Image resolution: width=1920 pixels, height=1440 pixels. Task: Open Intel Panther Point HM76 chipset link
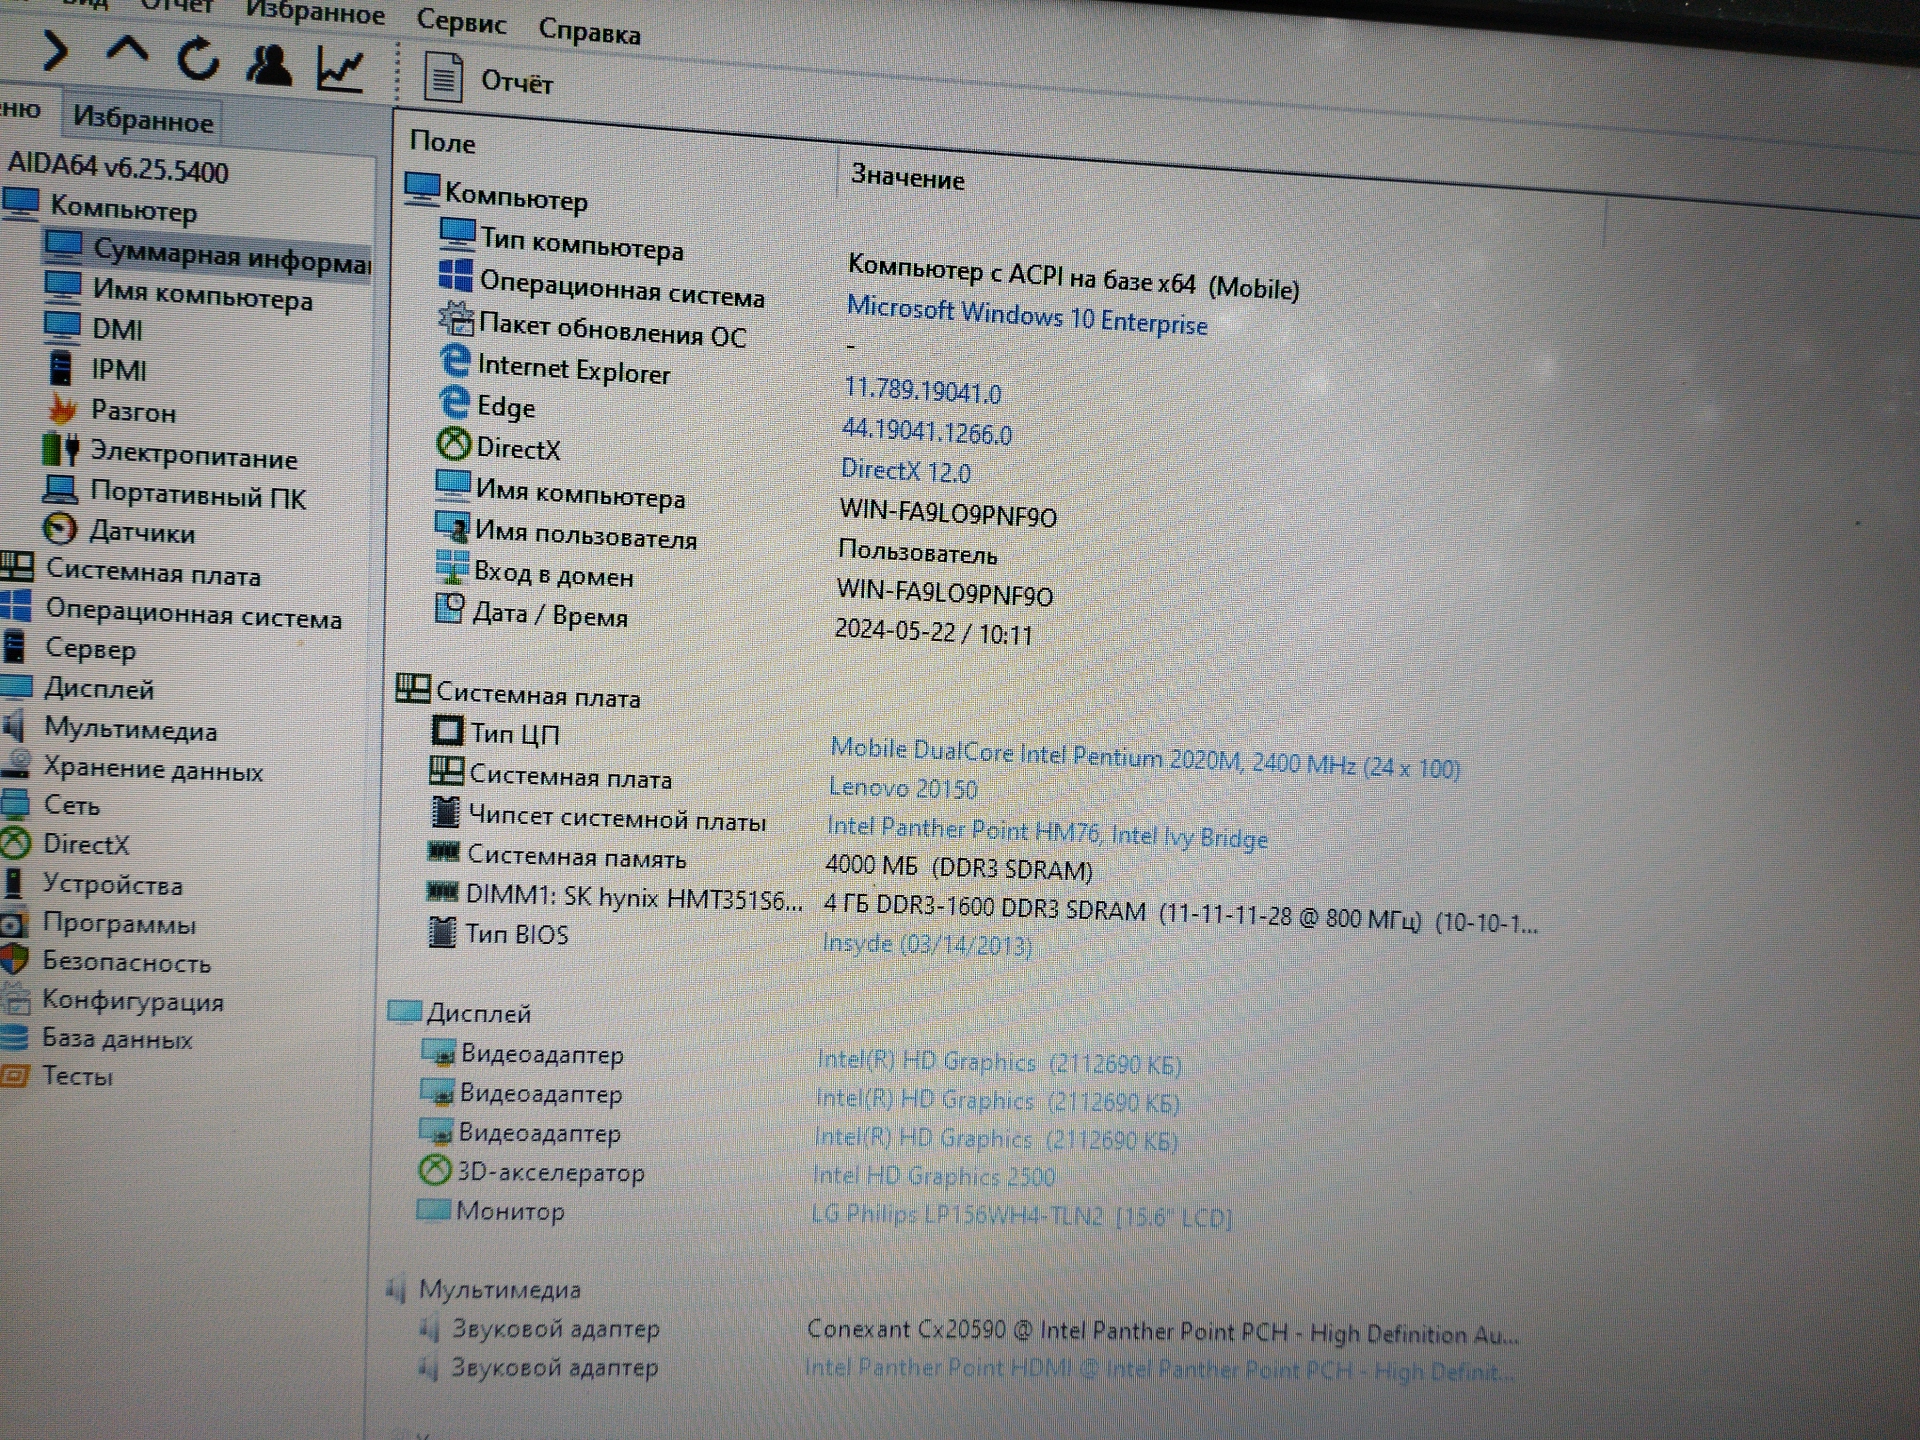point(1047,832)
